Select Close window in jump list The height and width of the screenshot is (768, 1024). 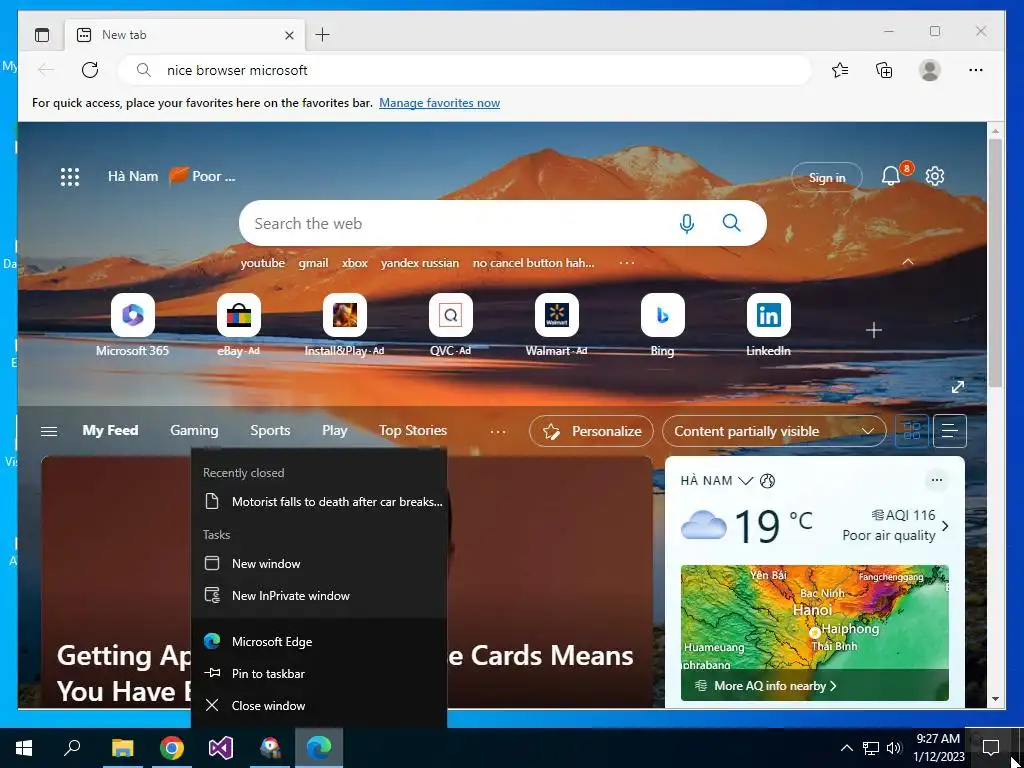tap(319, 705)
